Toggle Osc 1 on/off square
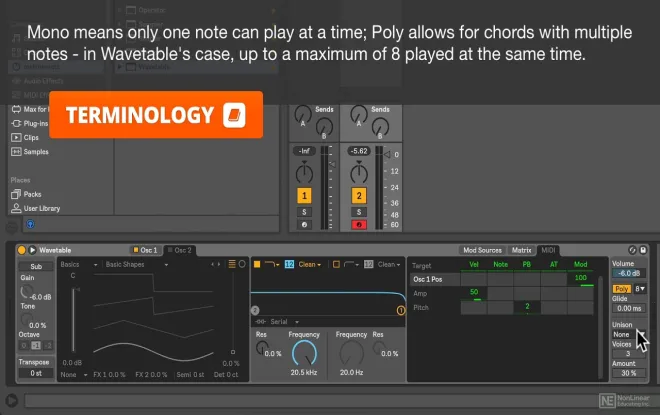The width and height of the screenshot is (660, 415). (x=136, y=250)
